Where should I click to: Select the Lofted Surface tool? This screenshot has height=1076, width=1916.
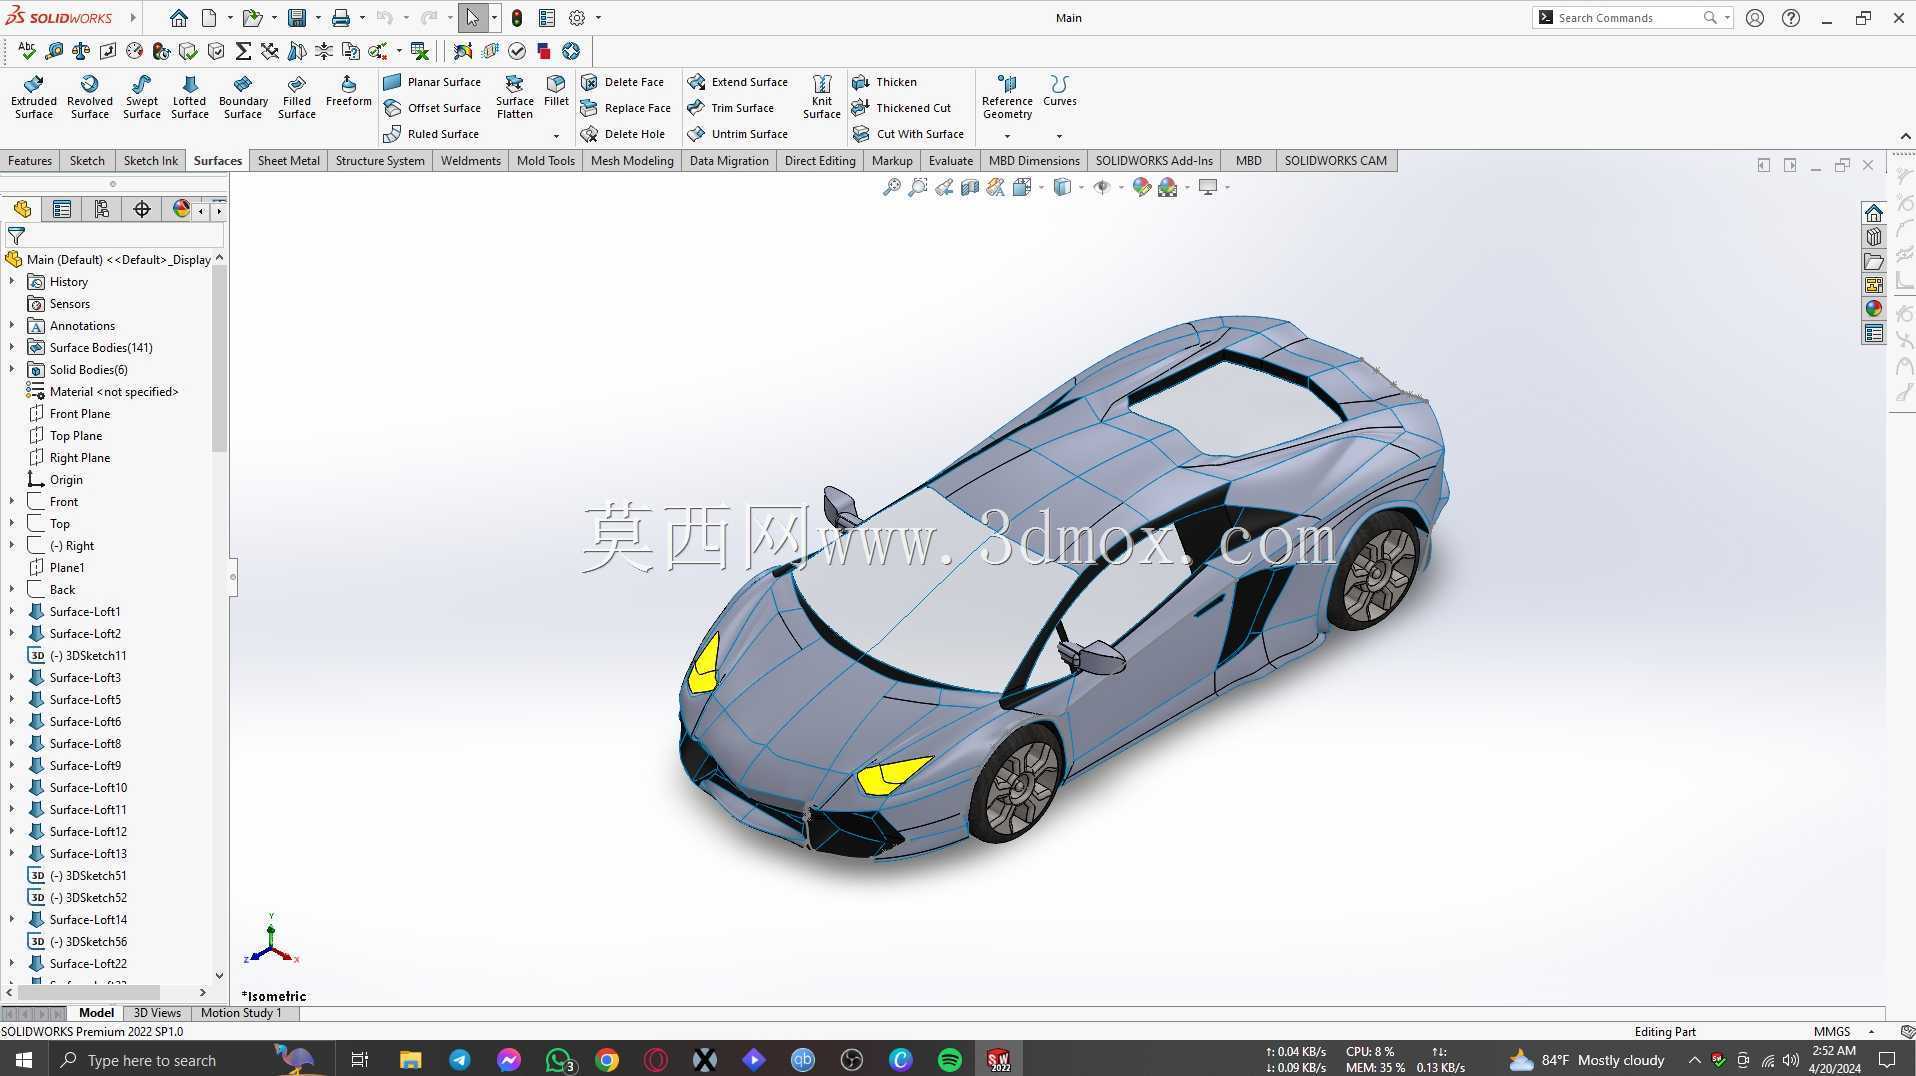pyautogui.click(x=190, y=96)
